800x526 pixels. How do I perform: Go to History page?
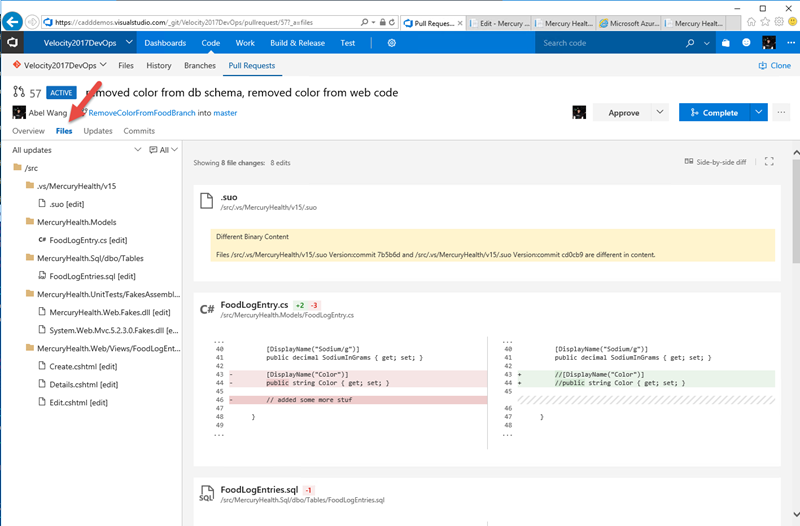(x=159, y=65)
